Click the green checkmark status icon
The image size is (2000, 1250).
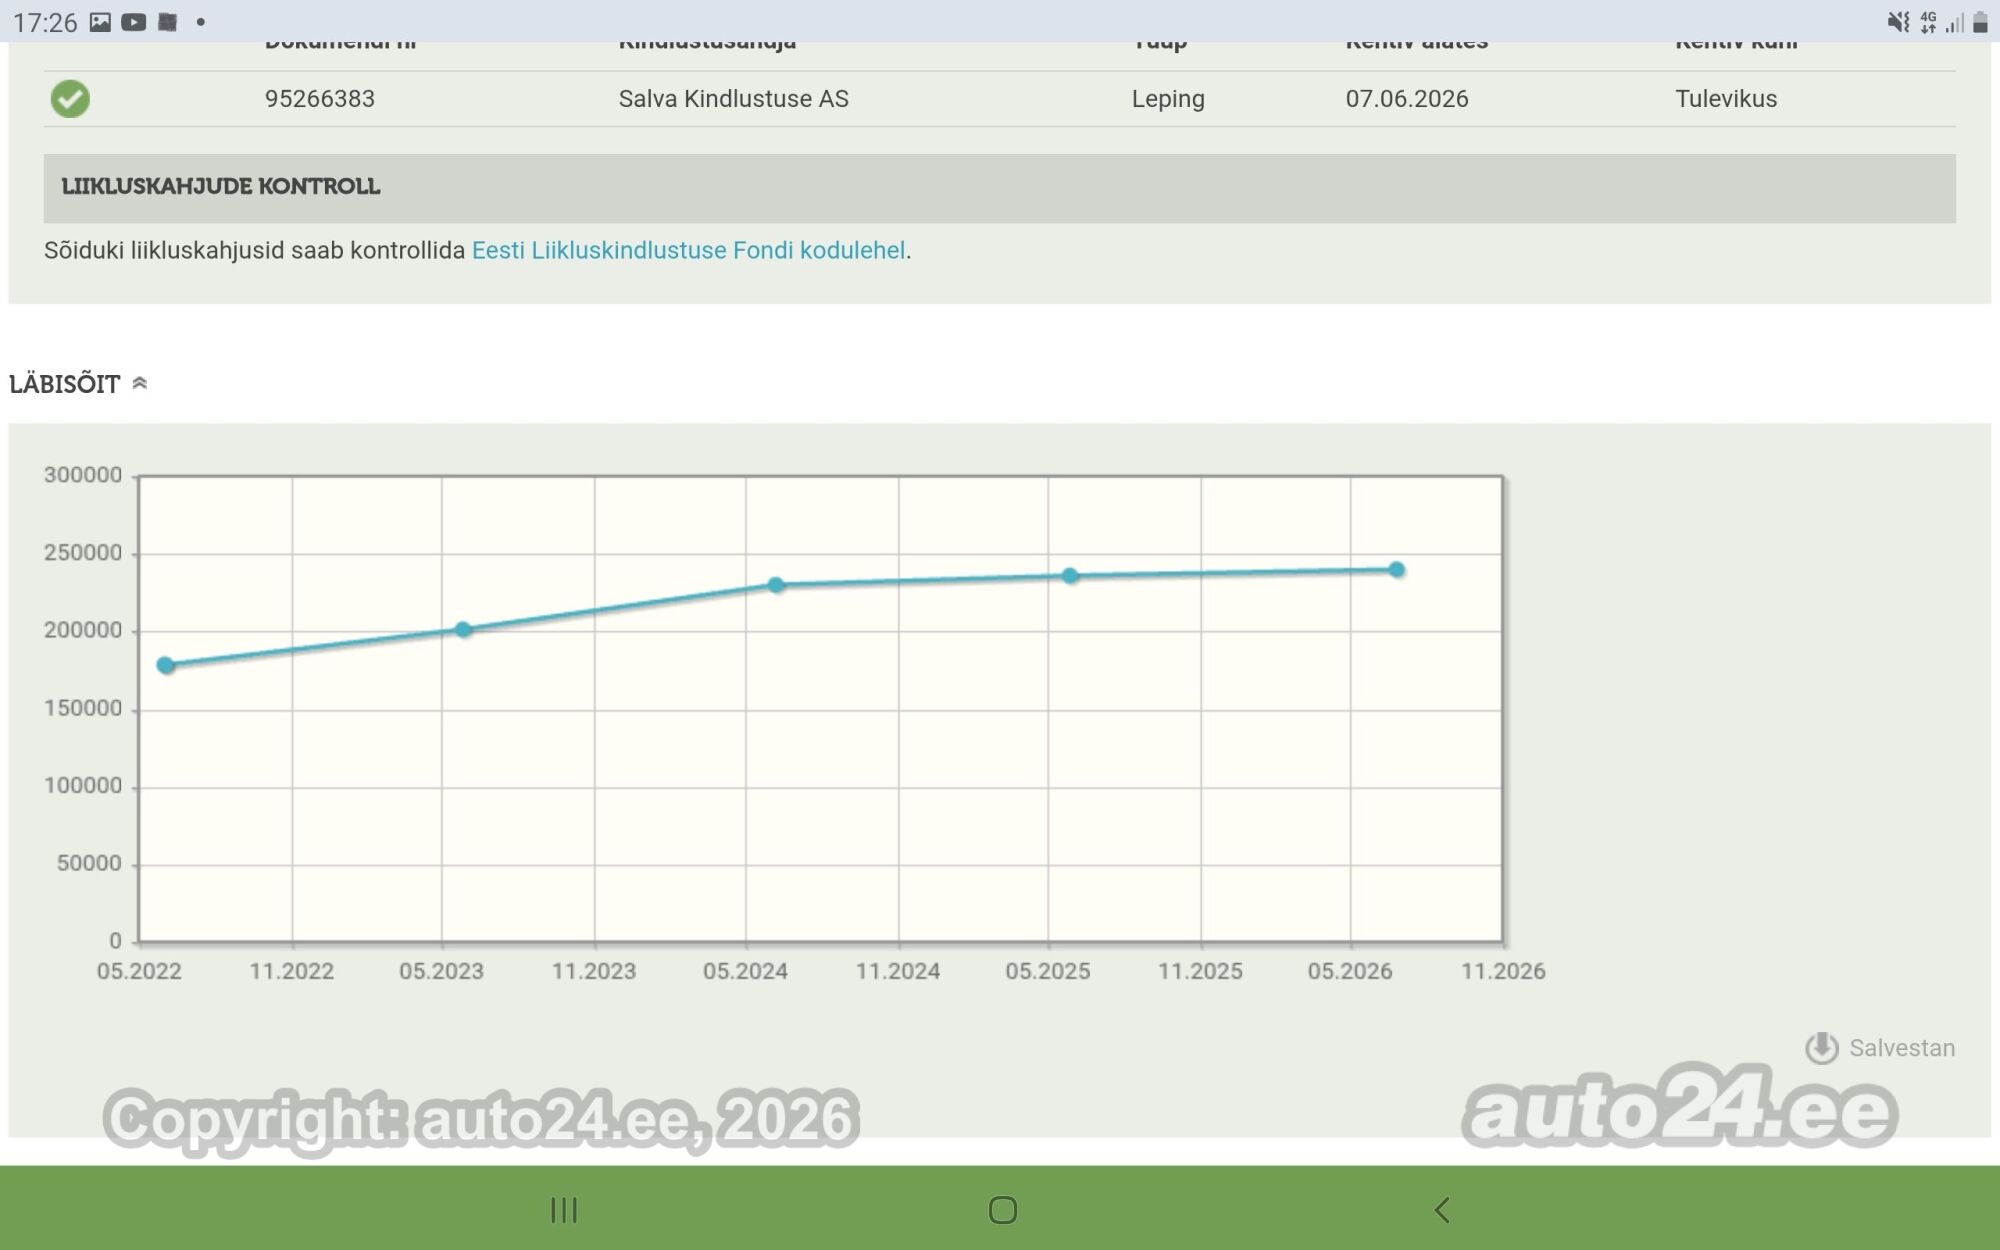point(70,99)
